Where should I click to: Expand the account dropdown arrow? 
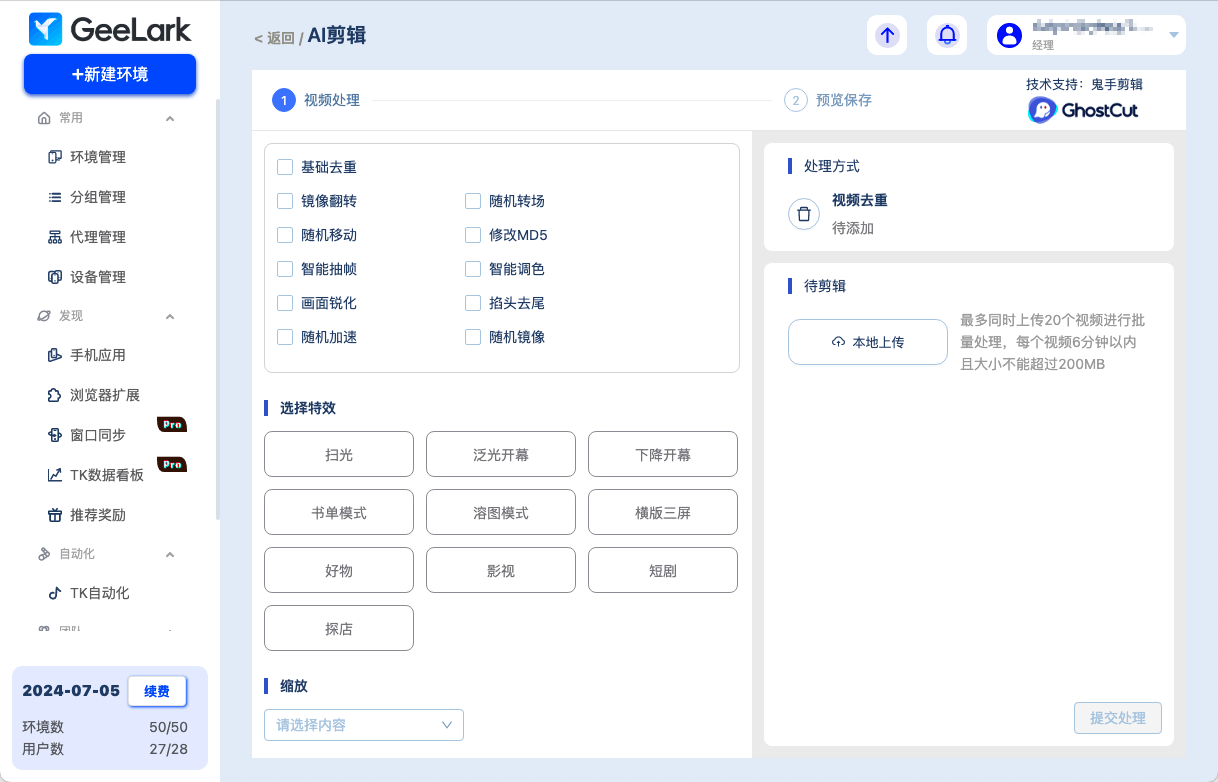coord(1174,35)
